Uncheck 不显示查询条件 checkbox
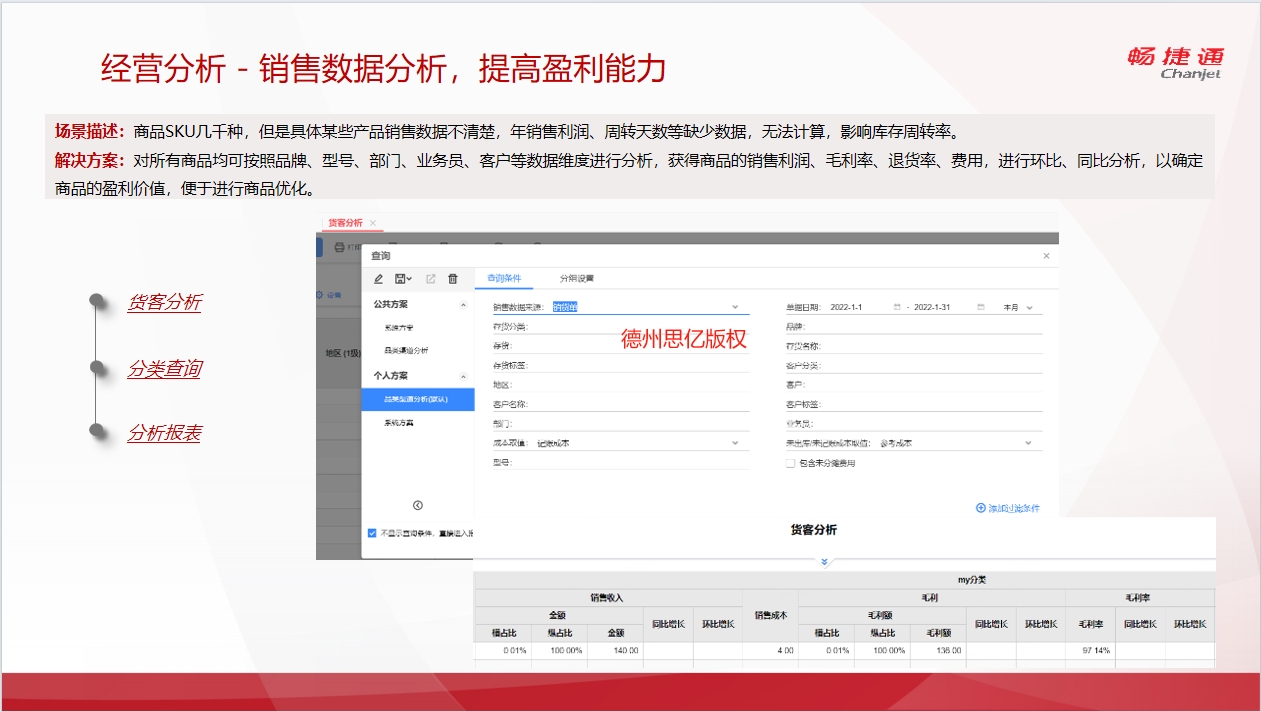This screenshot has width=1261, height=712. [x=372, y=533]
